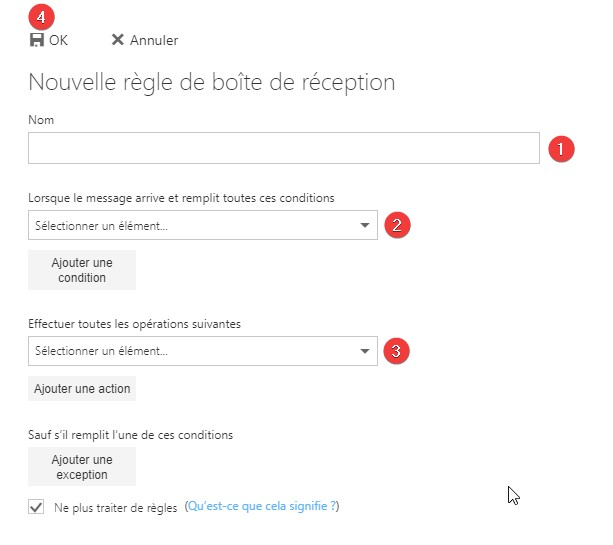This screenshot has width=613, height=545.
Task: Cancel the rule with the Annuler label
Action: tap(154, 40)
